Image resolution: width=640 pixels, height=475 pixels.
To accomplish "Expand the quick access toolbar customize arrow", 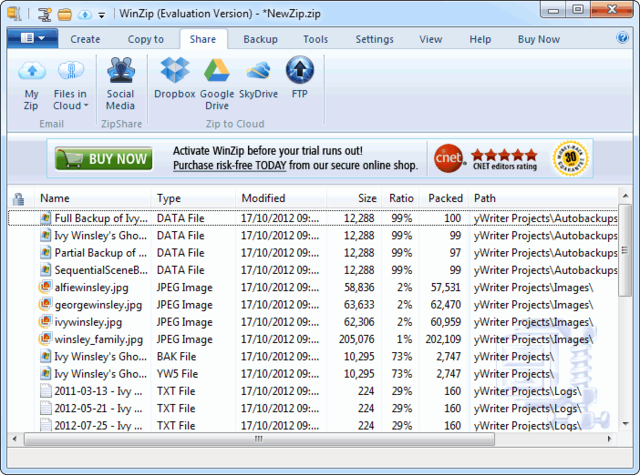I will click(102, 15).
